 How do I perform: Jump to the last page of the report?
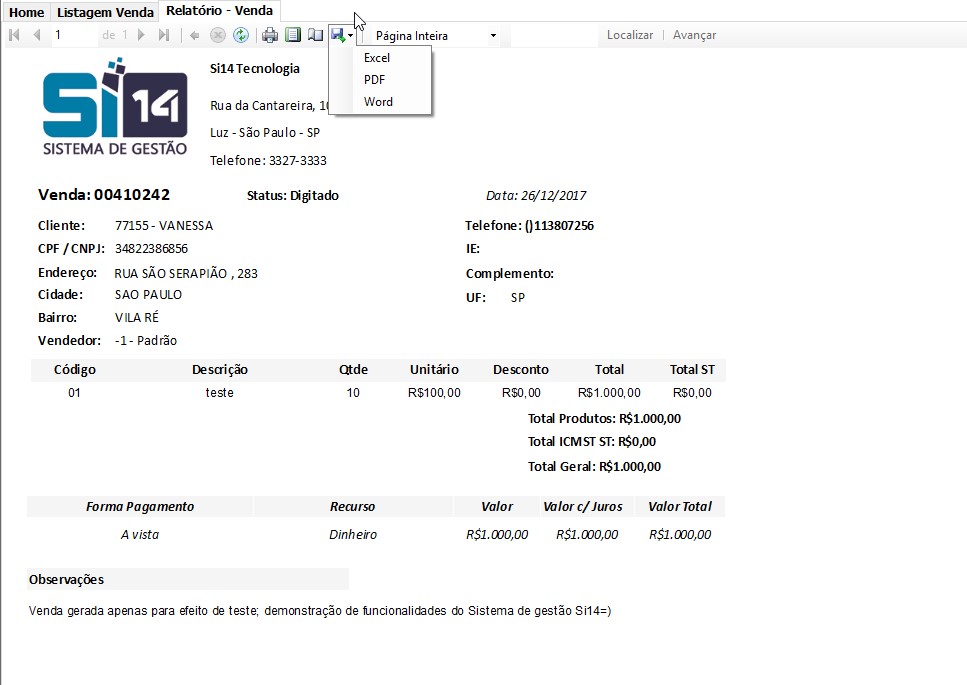click(164, 35)
